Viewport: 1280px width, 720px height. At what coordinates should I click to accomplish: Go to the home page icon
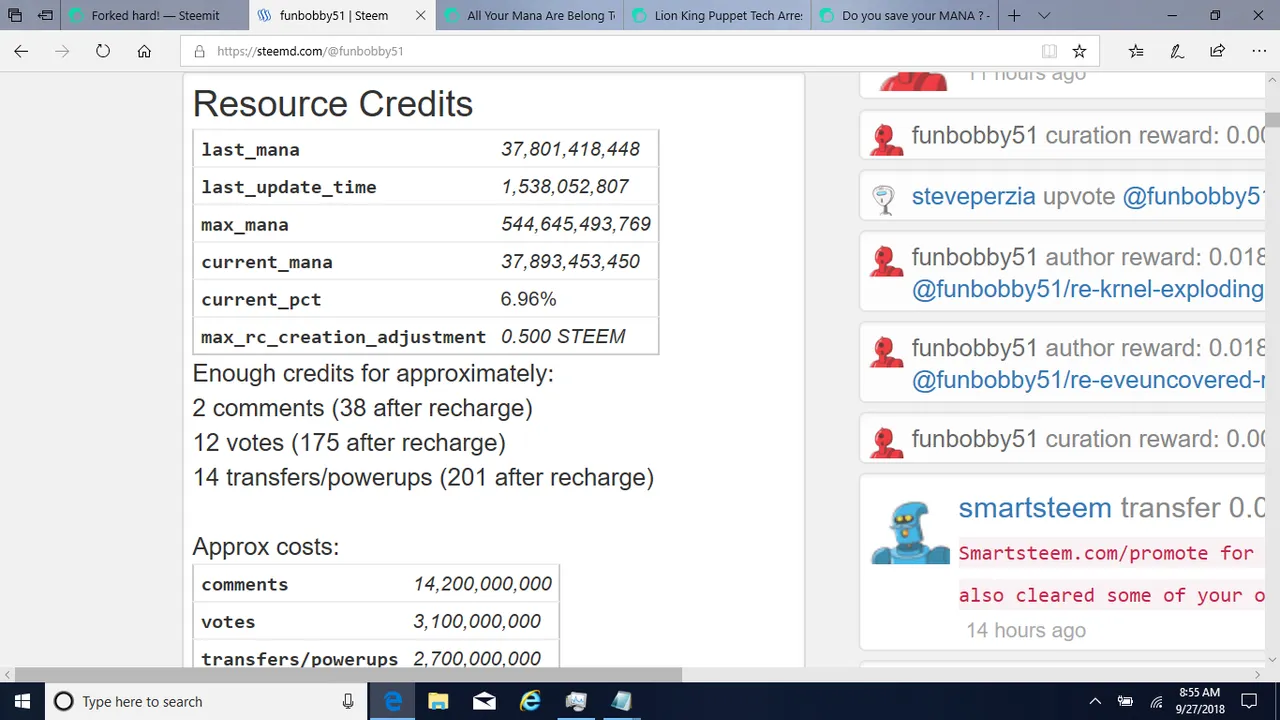click(144, 51)
